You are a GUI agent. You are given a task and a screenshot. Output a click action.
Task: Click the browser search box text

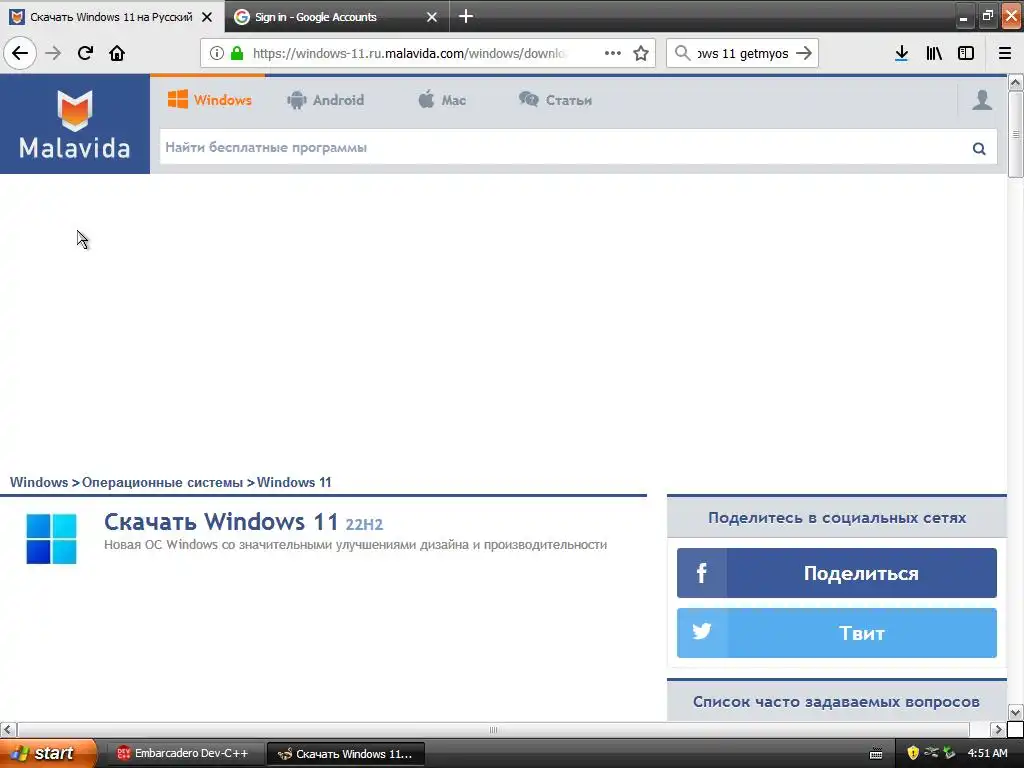click(743, 53)
